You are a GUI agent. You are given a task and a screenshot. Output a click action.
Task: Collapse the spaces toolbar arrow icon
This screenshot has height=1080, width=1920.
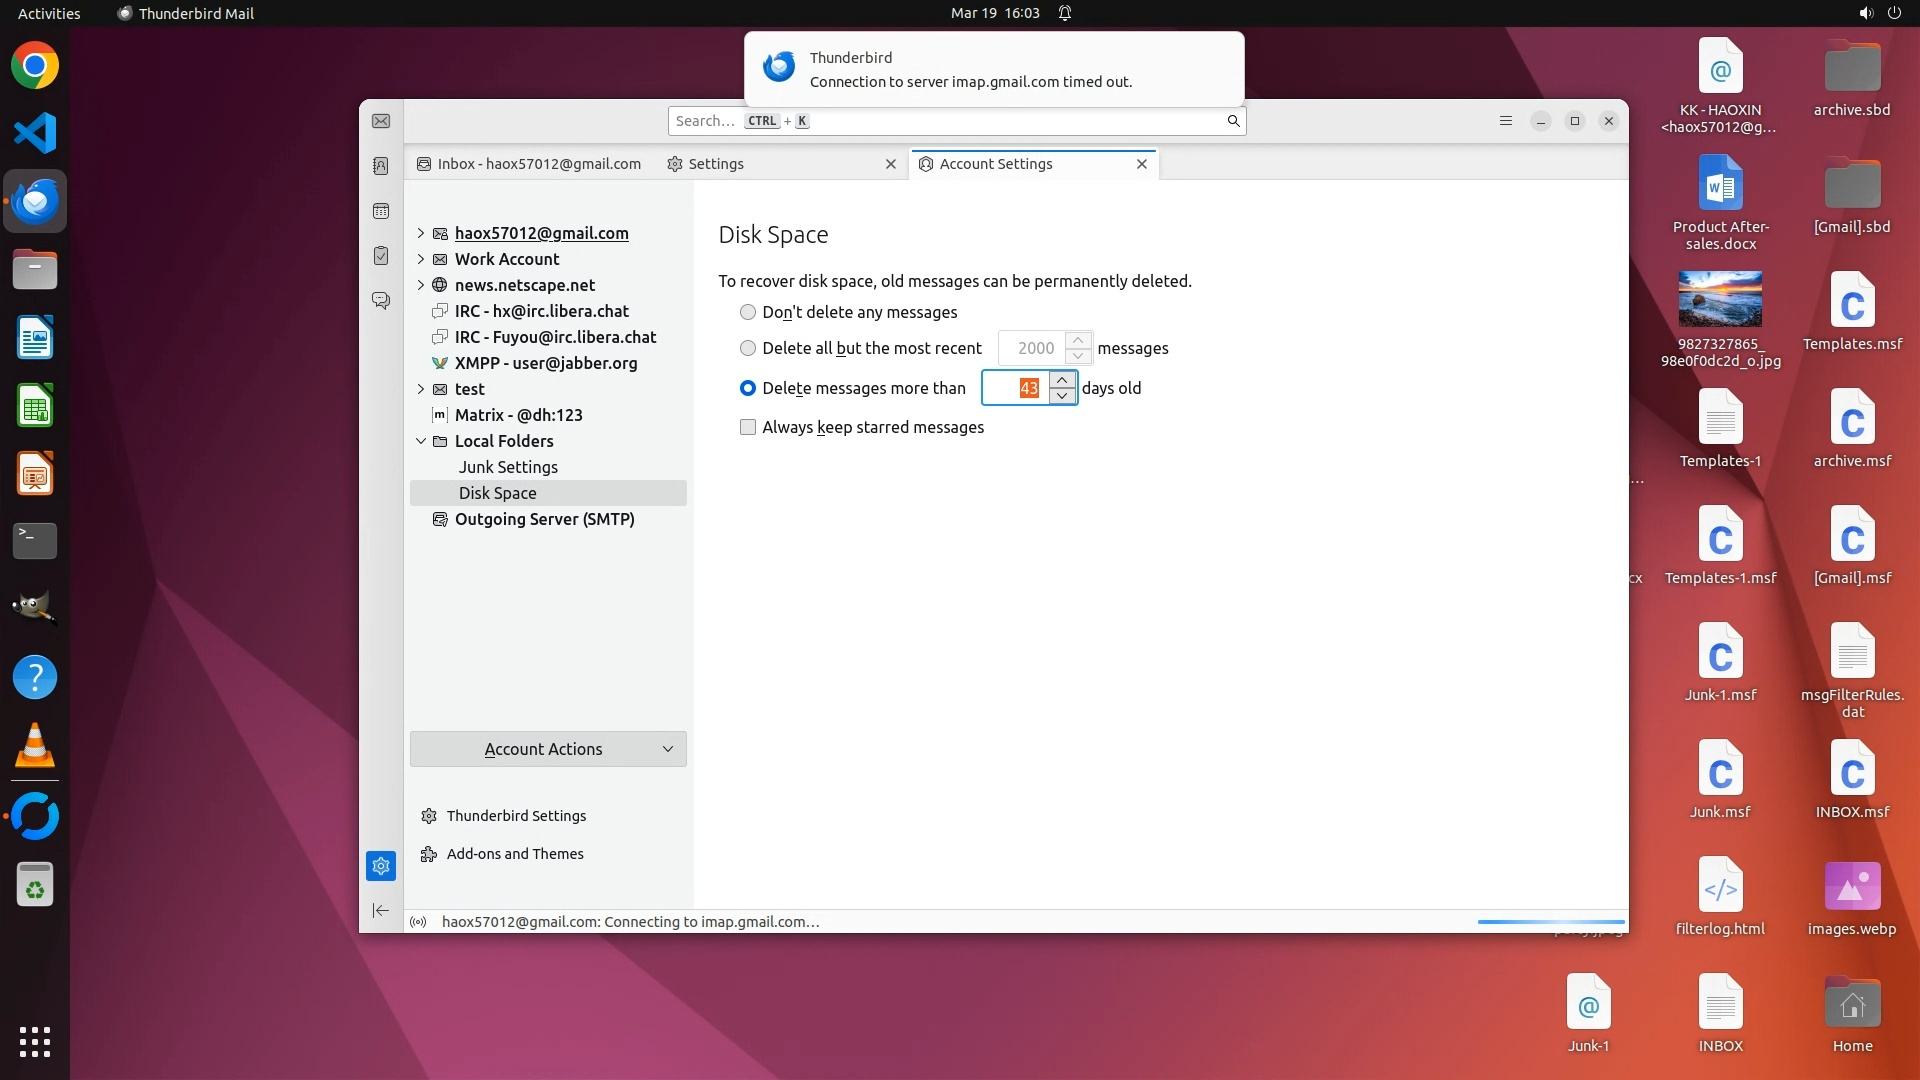381,910
